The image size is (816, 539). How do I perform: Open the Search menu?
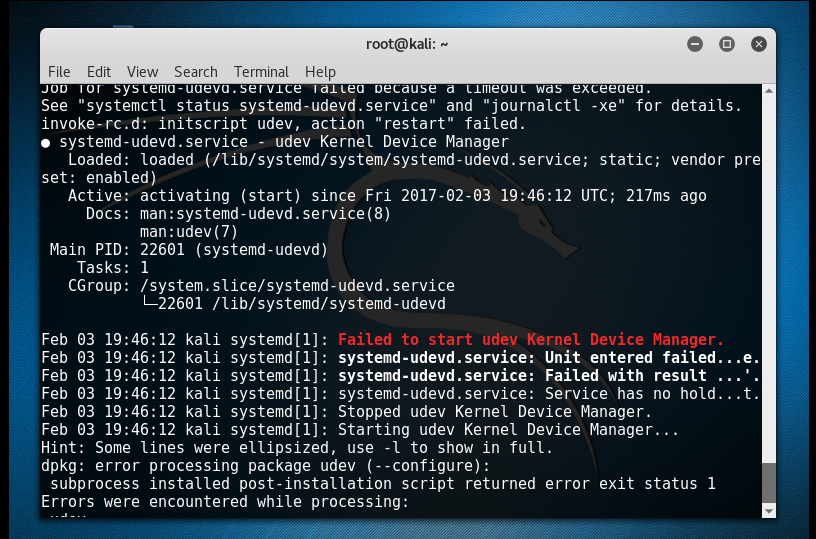click(196, 72)
